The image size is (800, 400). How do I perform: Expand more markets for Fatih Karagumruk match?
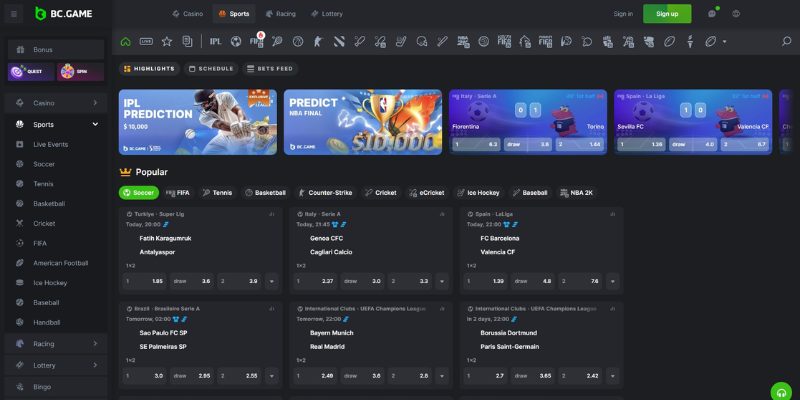tap(272, 281)
